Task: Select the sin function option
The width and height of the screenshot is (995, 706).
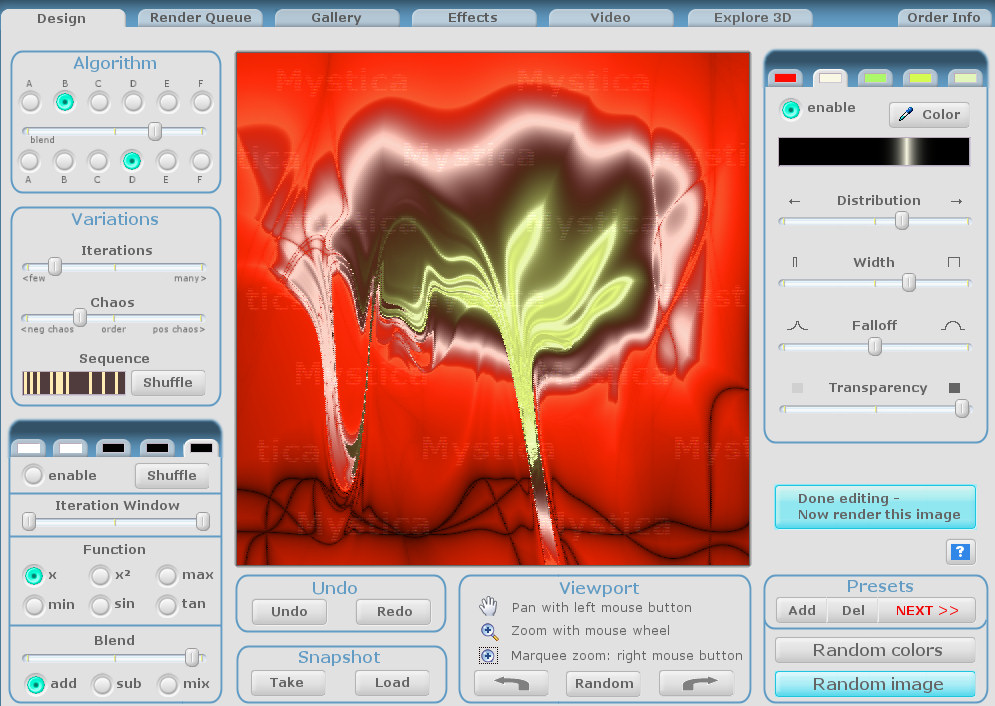Action: (x=100, y=605)
